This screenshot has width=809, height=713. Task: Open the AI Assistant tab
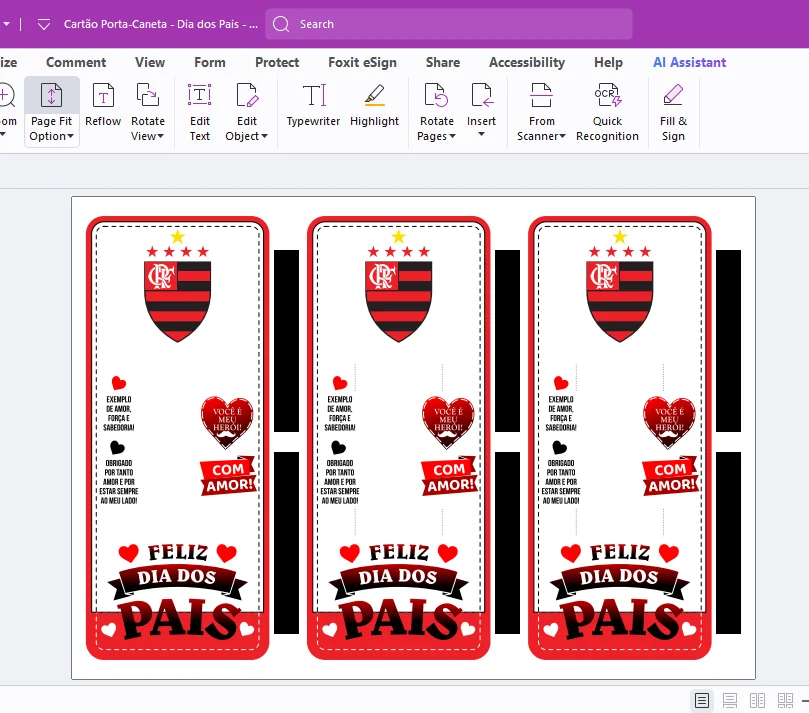pos(689,62)
